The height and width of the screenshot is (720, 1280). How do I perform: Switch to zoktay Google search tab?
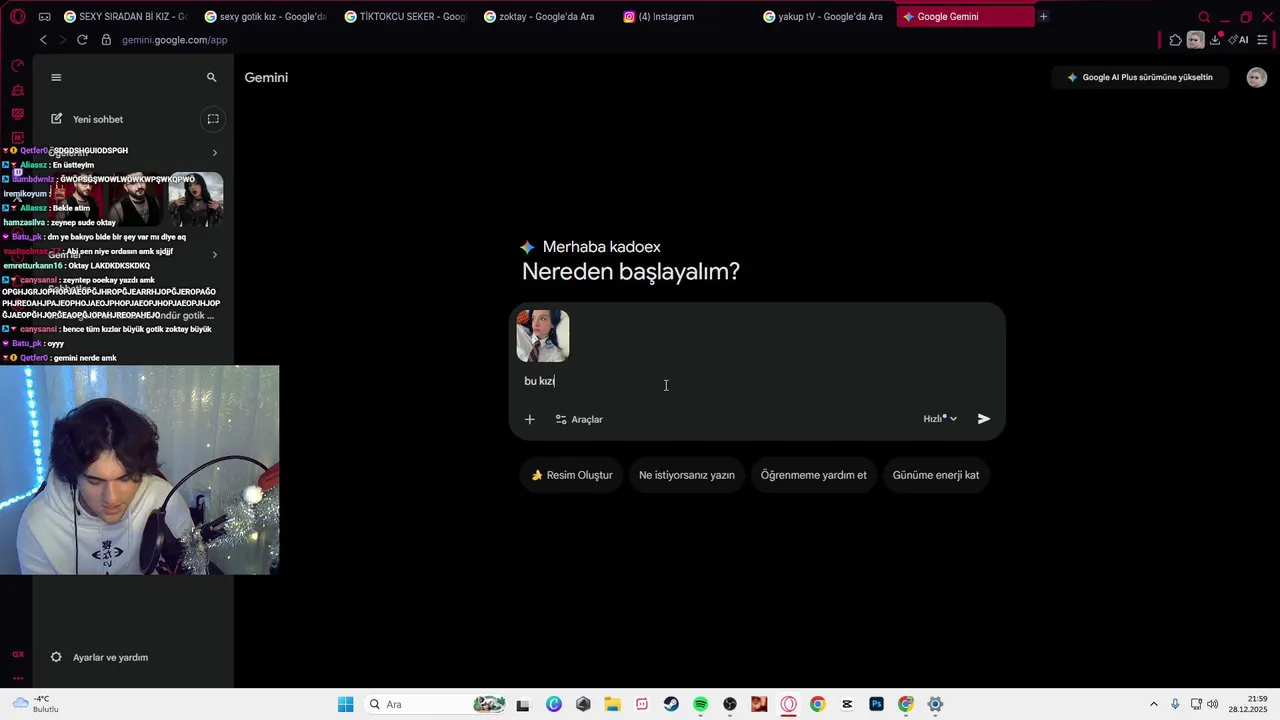[545, 16]
